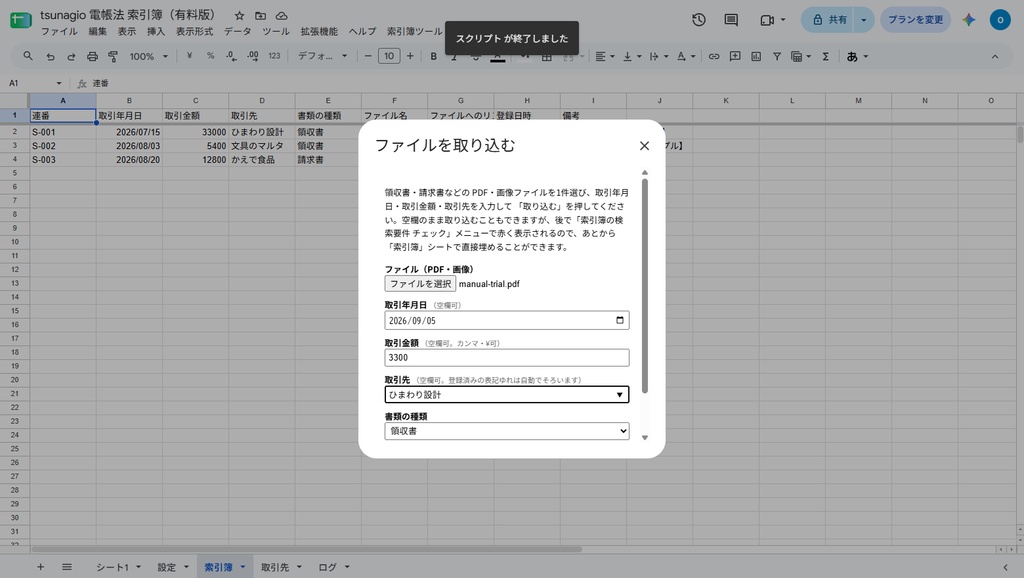Image resolution: width=1024 pixels, height=578 pixels.
Task: Click the print icon
Action: [92, 57]
